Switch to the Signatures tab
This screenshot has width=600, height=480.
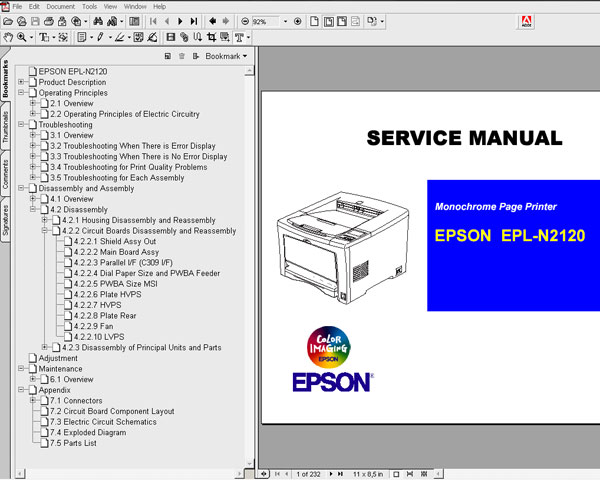click(5, 220)
